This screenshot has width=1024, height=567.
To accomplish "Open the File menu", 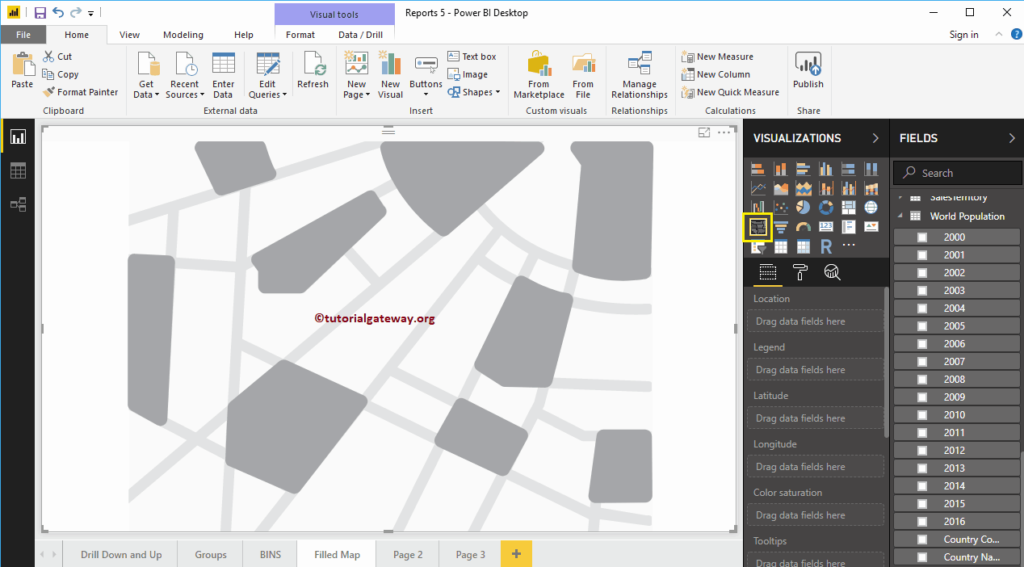I will pyautogui.click(x=23, y=35).
